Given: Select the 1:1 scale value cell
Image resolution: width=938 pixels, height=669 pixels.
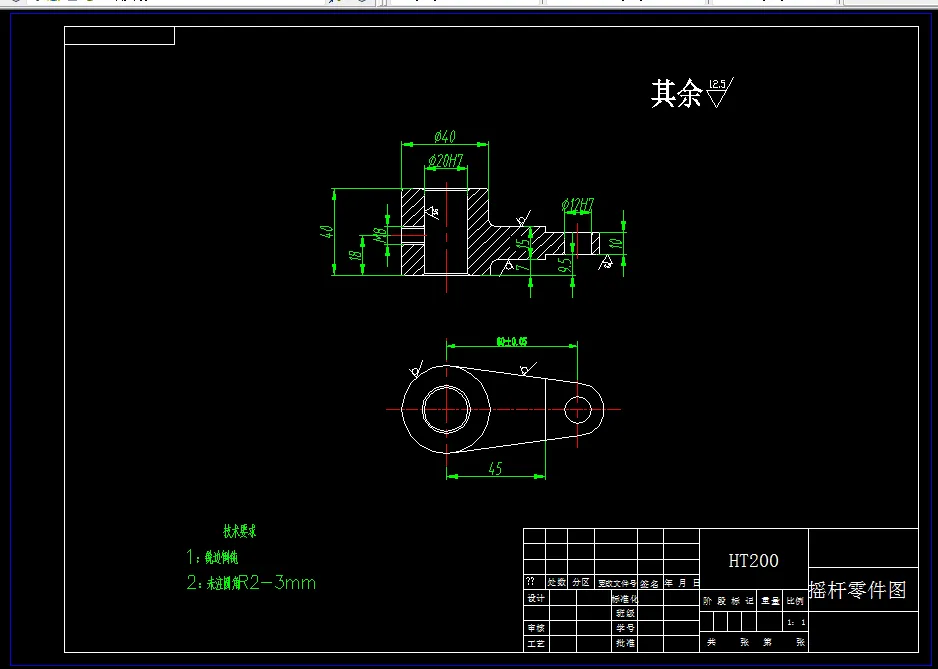Looking at the screenshot, I should 796,622.
